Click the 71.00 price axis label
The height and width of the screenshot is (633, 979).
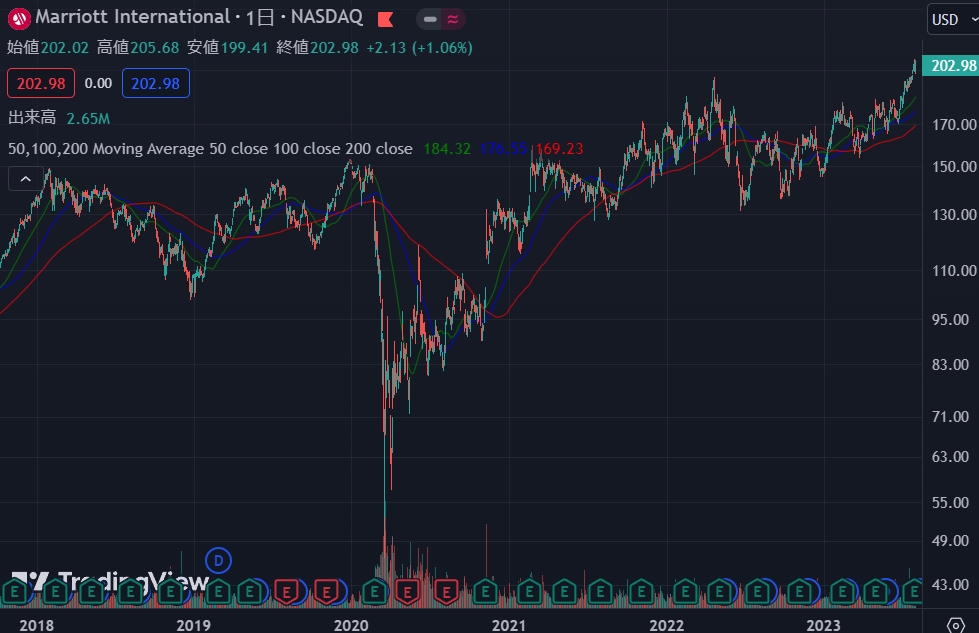(x=950, y=417)
